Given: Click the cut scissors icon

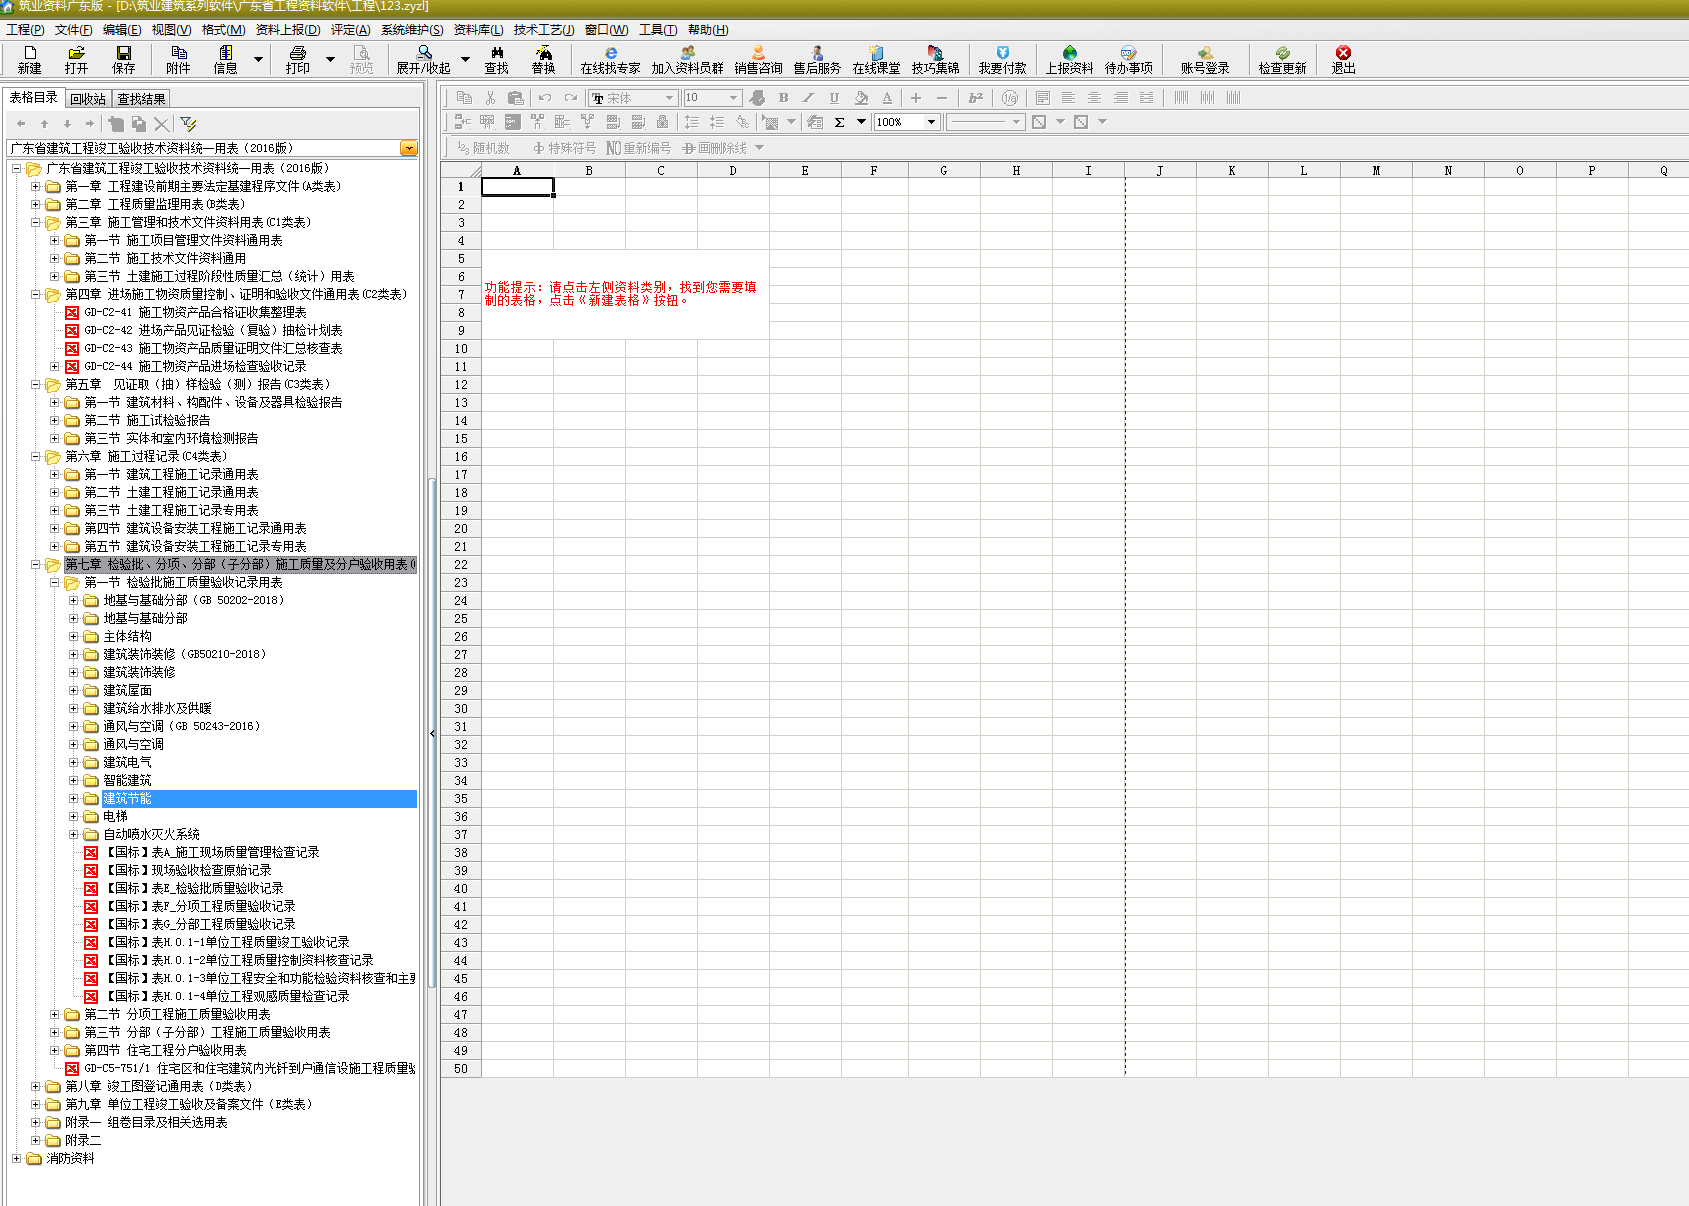Looking at the screenshot, I should pyautogui.click(x=490, y=98).
